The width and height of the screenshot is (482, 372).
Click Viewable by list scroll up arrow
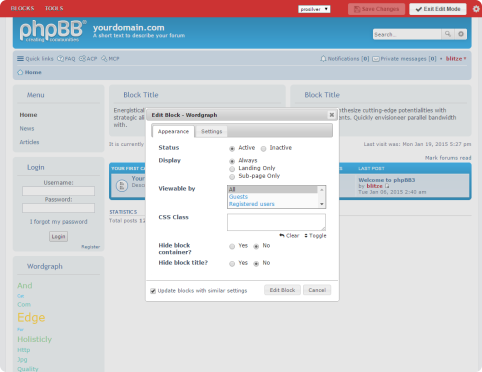click(x=322, y=190)
